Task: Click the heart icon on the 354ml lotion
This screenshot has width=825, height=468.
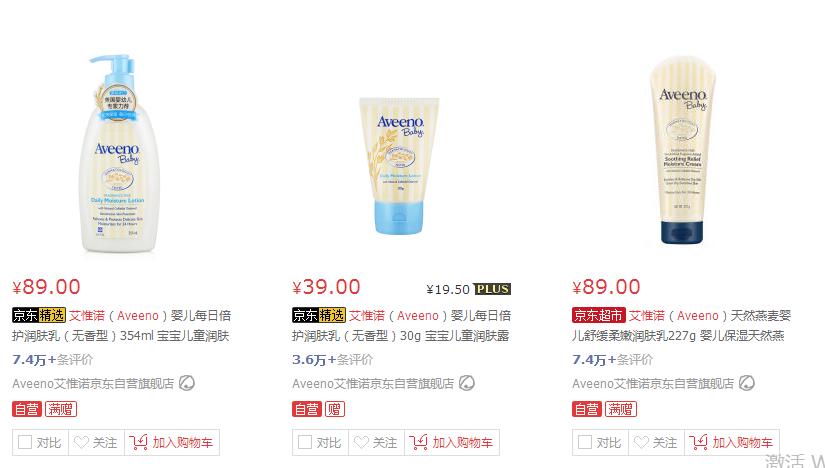Action: coord(81,442)
